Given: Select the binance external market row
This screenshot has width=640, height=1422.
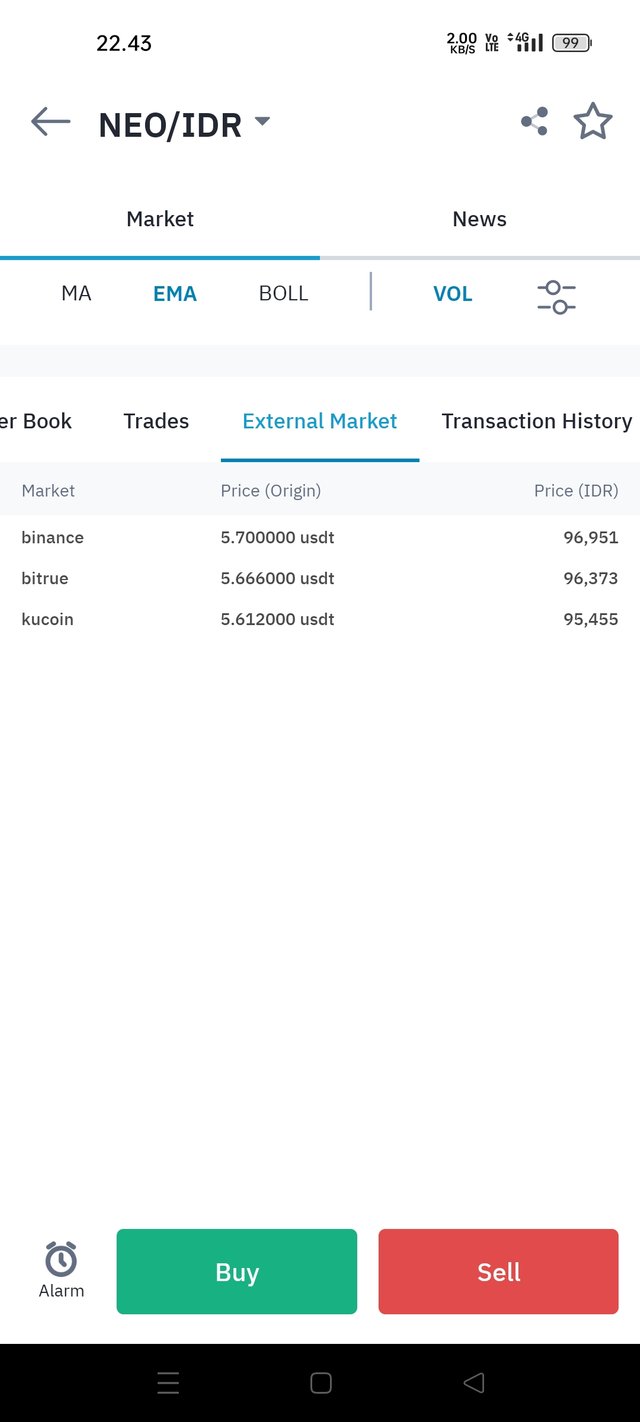Looking at the screenshot, I should pos(320,537).
